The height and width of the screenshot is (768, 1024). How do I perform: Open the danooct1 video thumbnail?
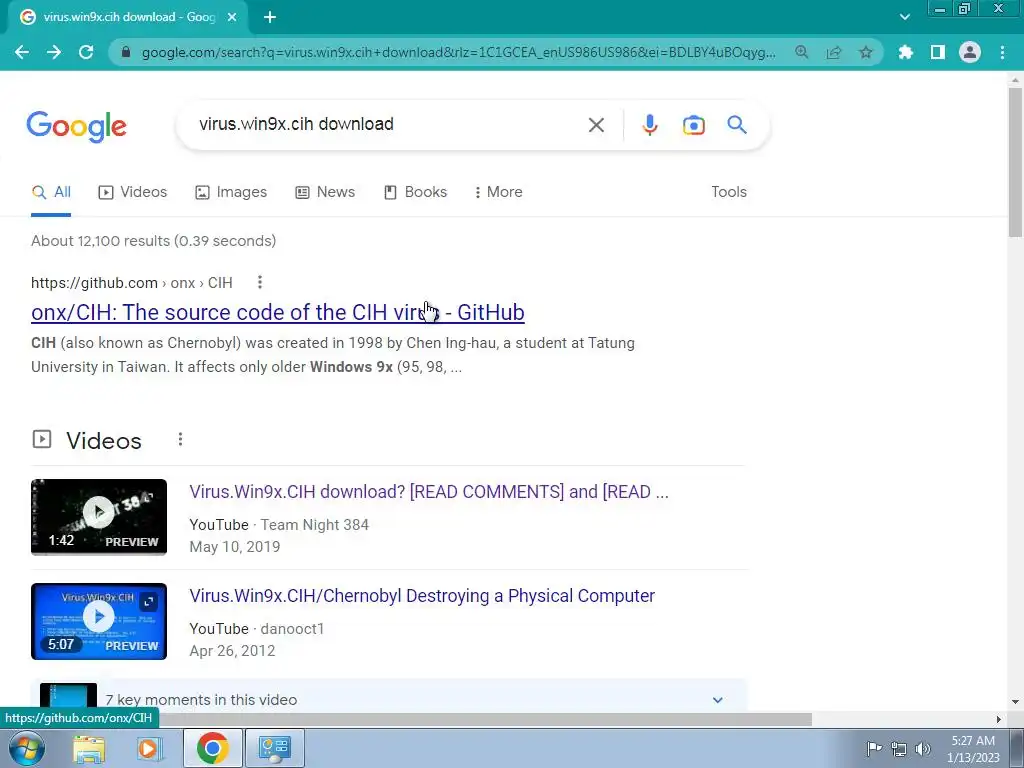pos(99,622)
